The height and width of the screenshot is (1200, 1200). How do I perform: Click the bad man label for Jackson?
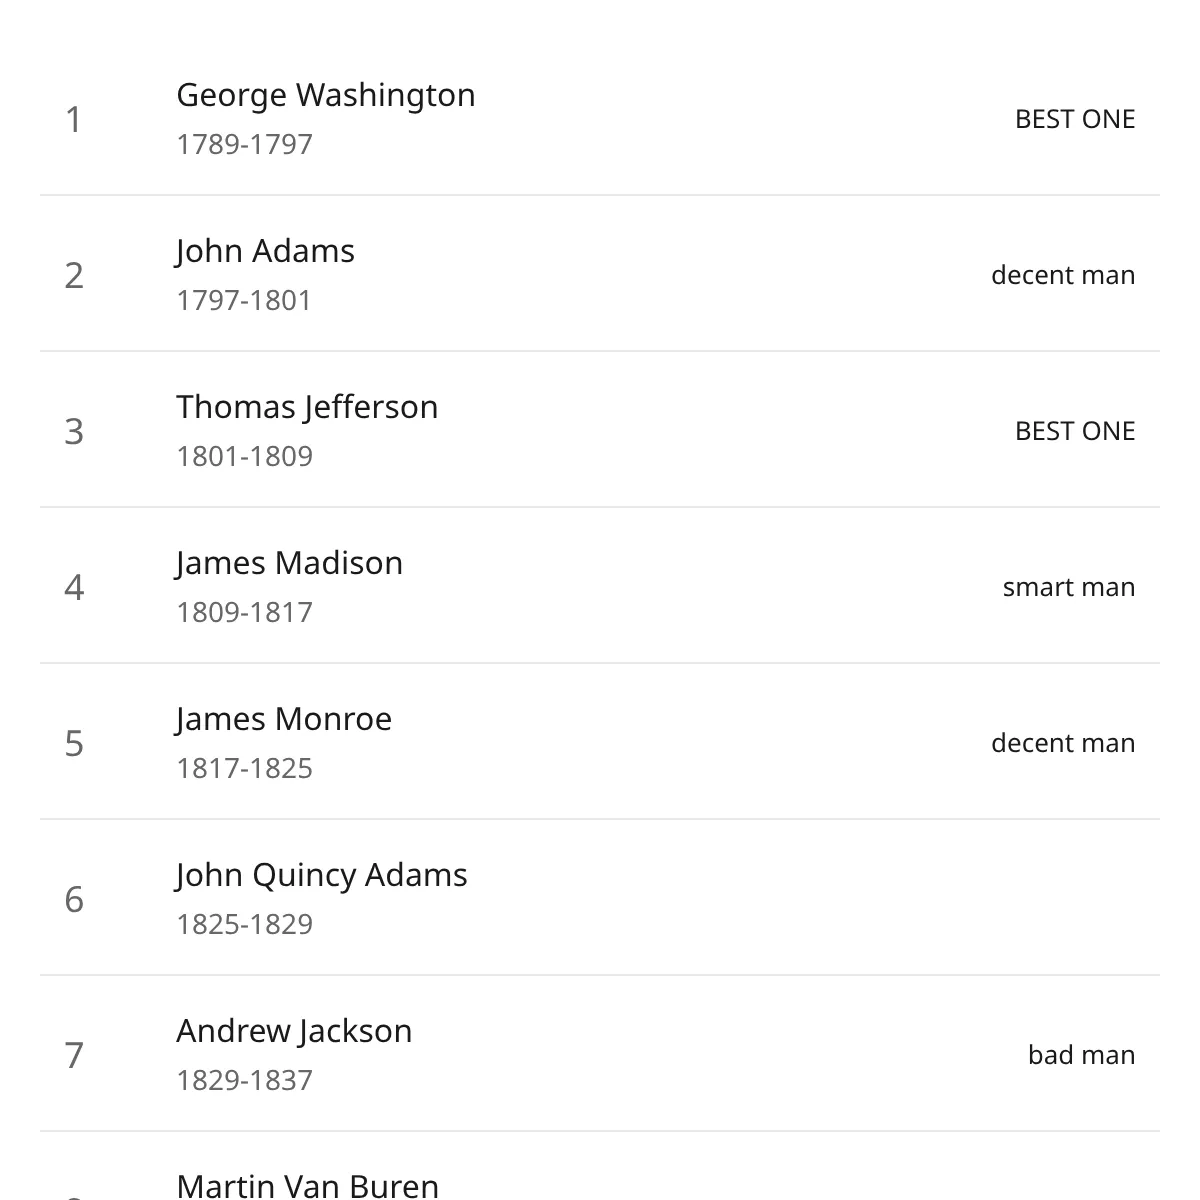tap(1081, 1055)
